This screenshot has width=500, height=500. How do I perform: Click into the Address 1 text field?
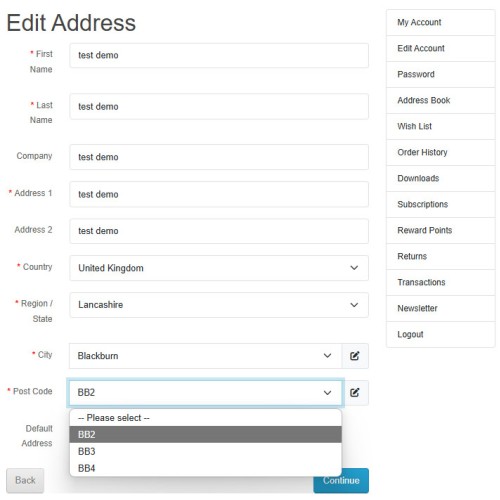[x=219, y=194]
